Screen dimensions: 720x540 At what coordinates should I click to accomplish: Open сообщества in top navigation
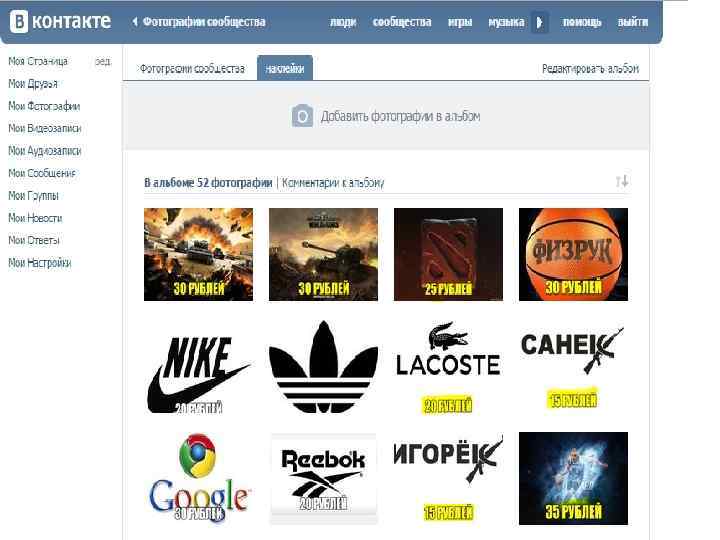pos(402,22)
